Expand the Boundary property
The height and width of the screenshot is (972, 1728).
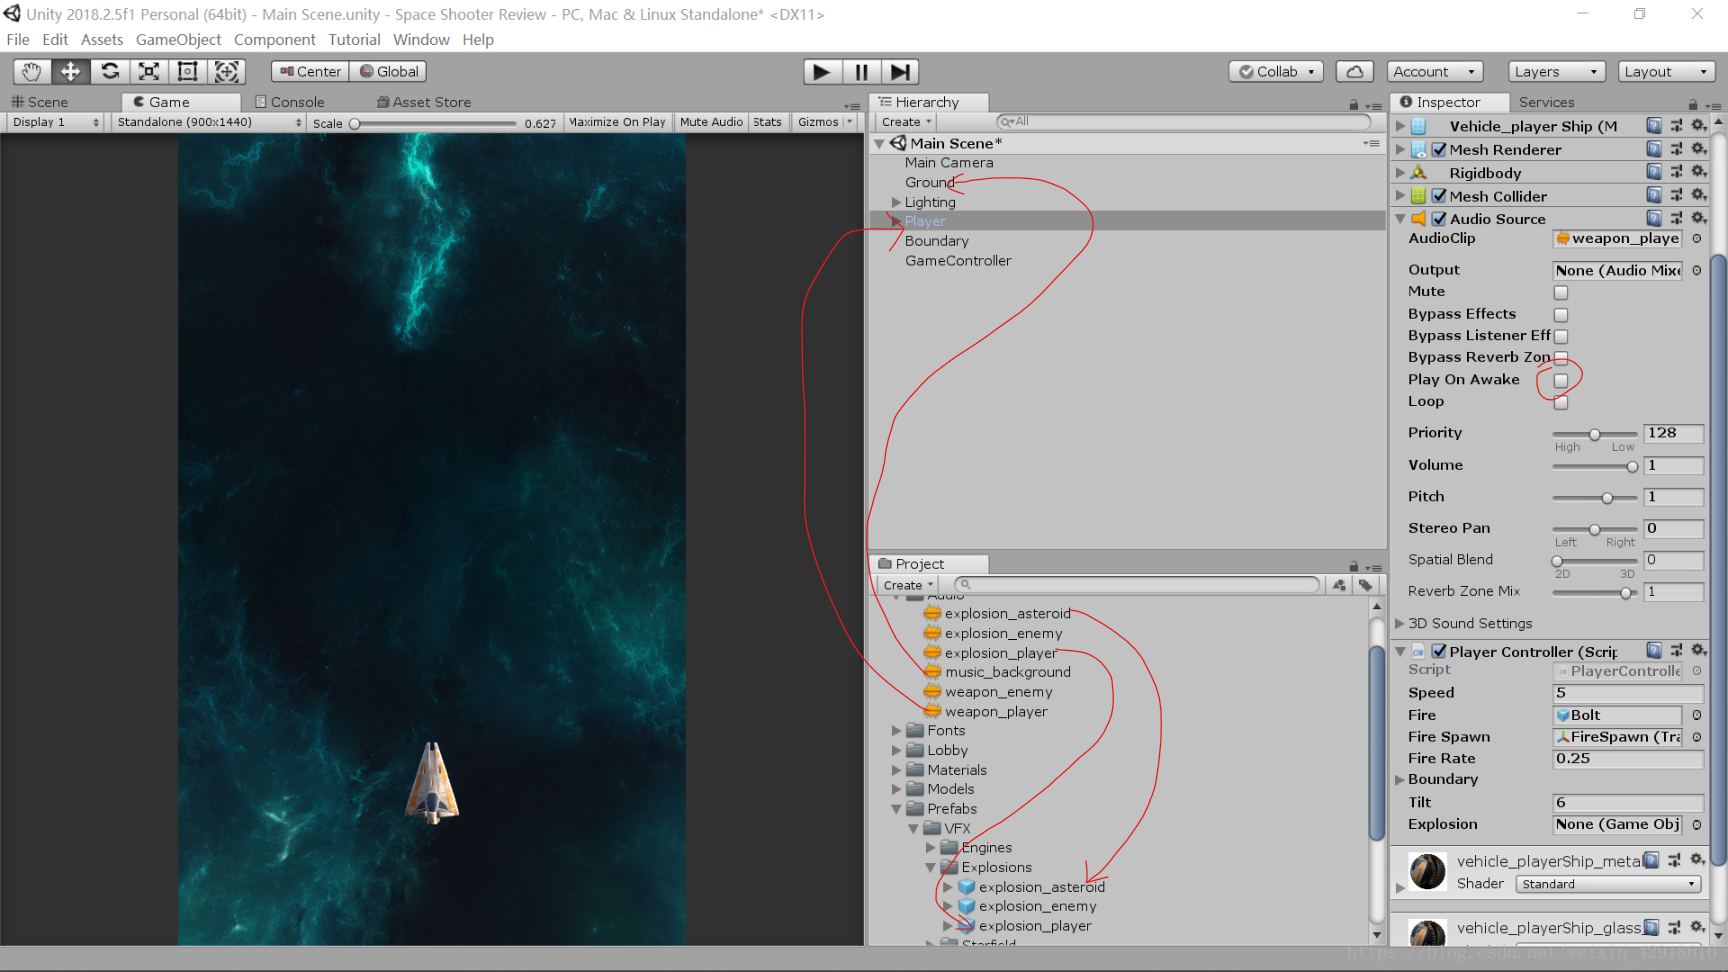[x=1400, y=779]
